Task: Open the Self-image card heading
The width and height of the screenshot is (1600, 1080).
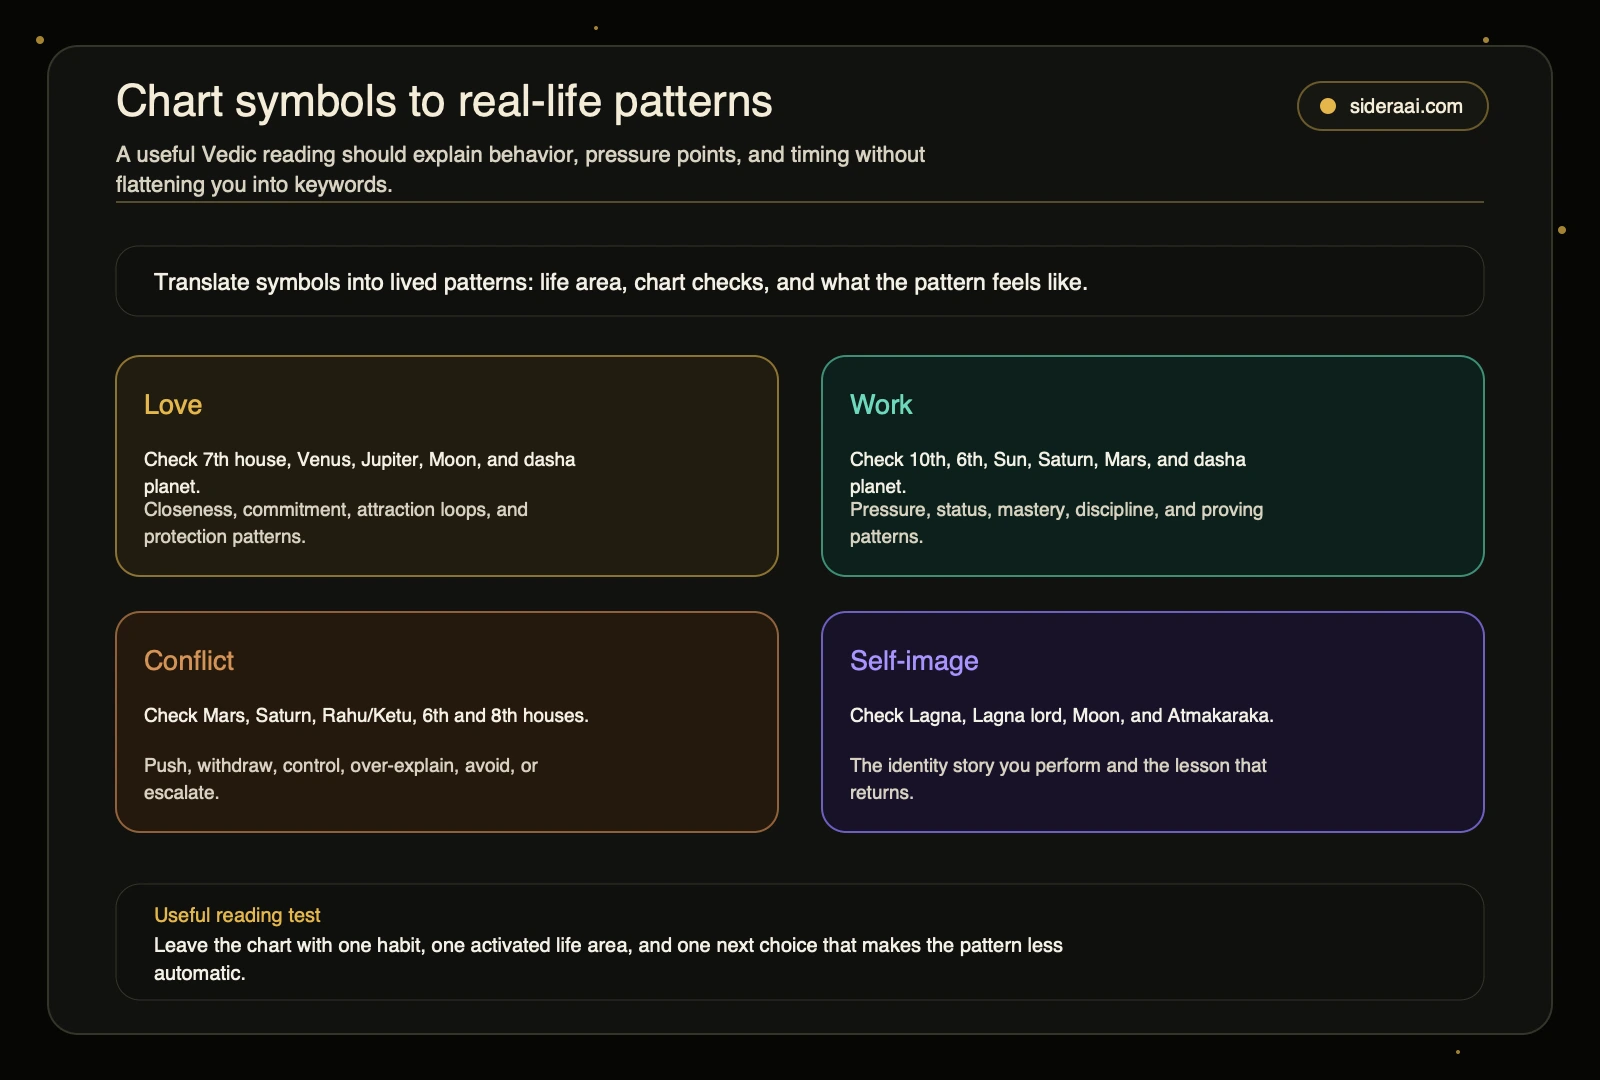Action: point(914,660)
